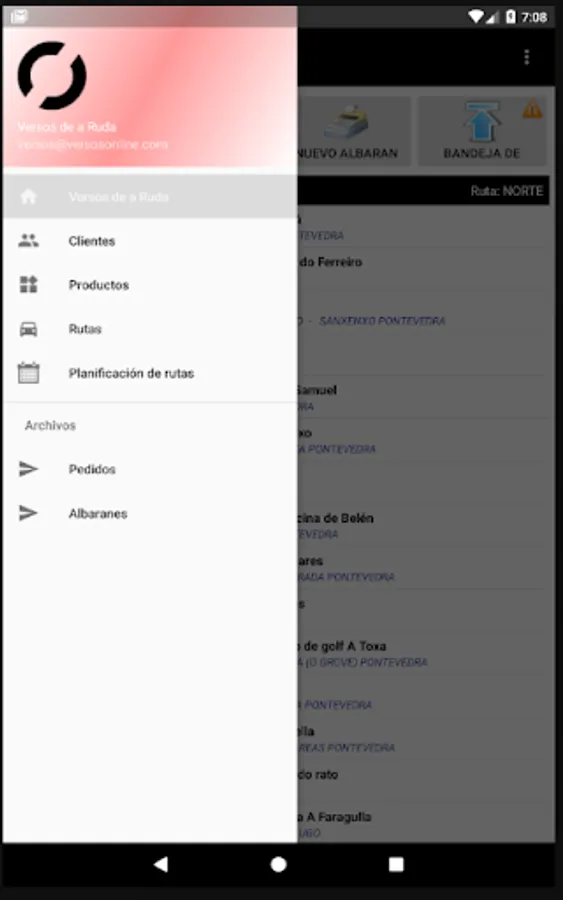
Task: Tap the circular sync logo in drawer header
Action: [52, 76]
